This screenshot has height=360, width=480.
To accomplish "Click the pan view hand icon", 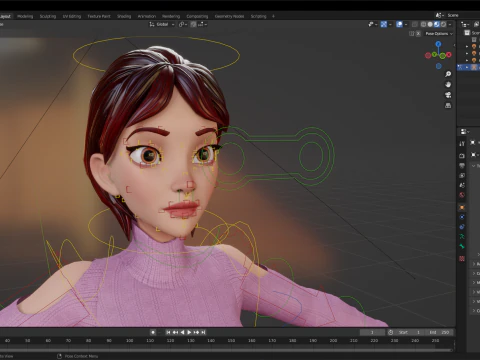I will click(x=448, y=84).
